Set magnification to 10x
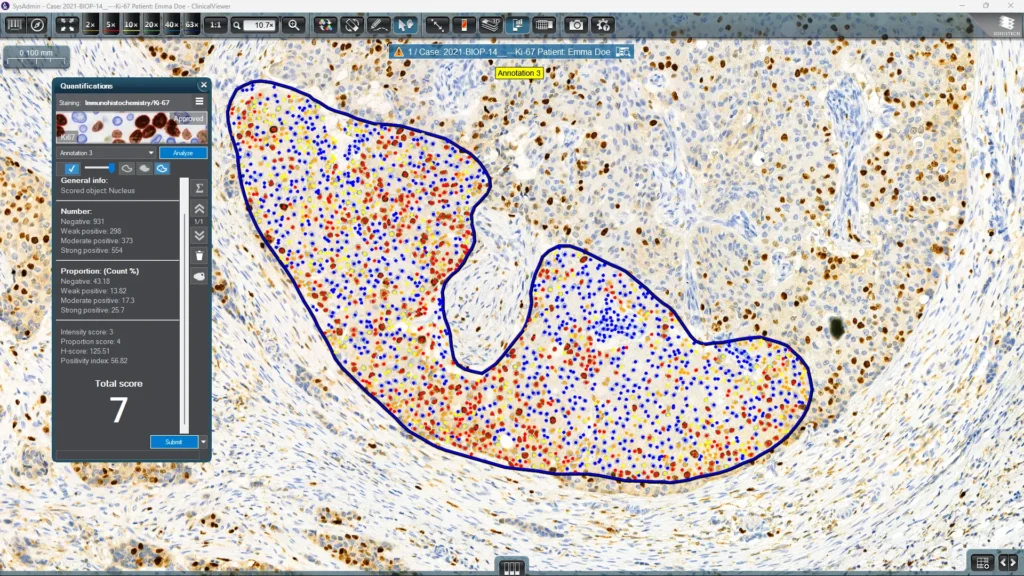The width and height of the screenshot is (1024, 576). (x=131, y=25)
